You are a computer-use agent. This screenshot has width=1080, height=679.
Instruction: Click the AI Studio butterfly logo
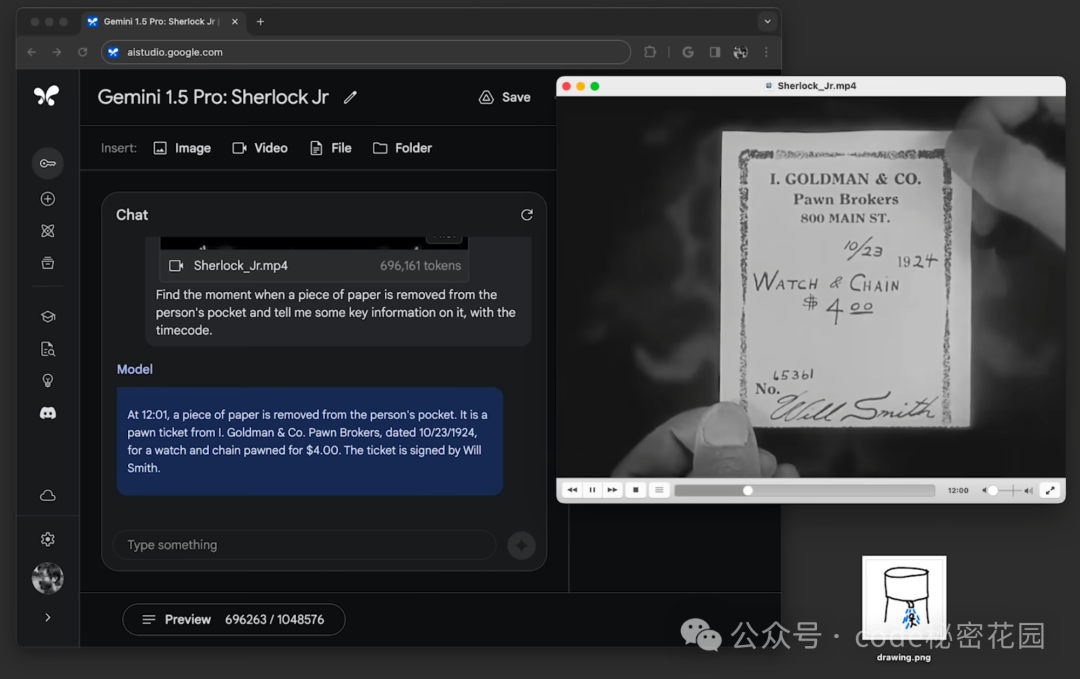coord(47,96)
